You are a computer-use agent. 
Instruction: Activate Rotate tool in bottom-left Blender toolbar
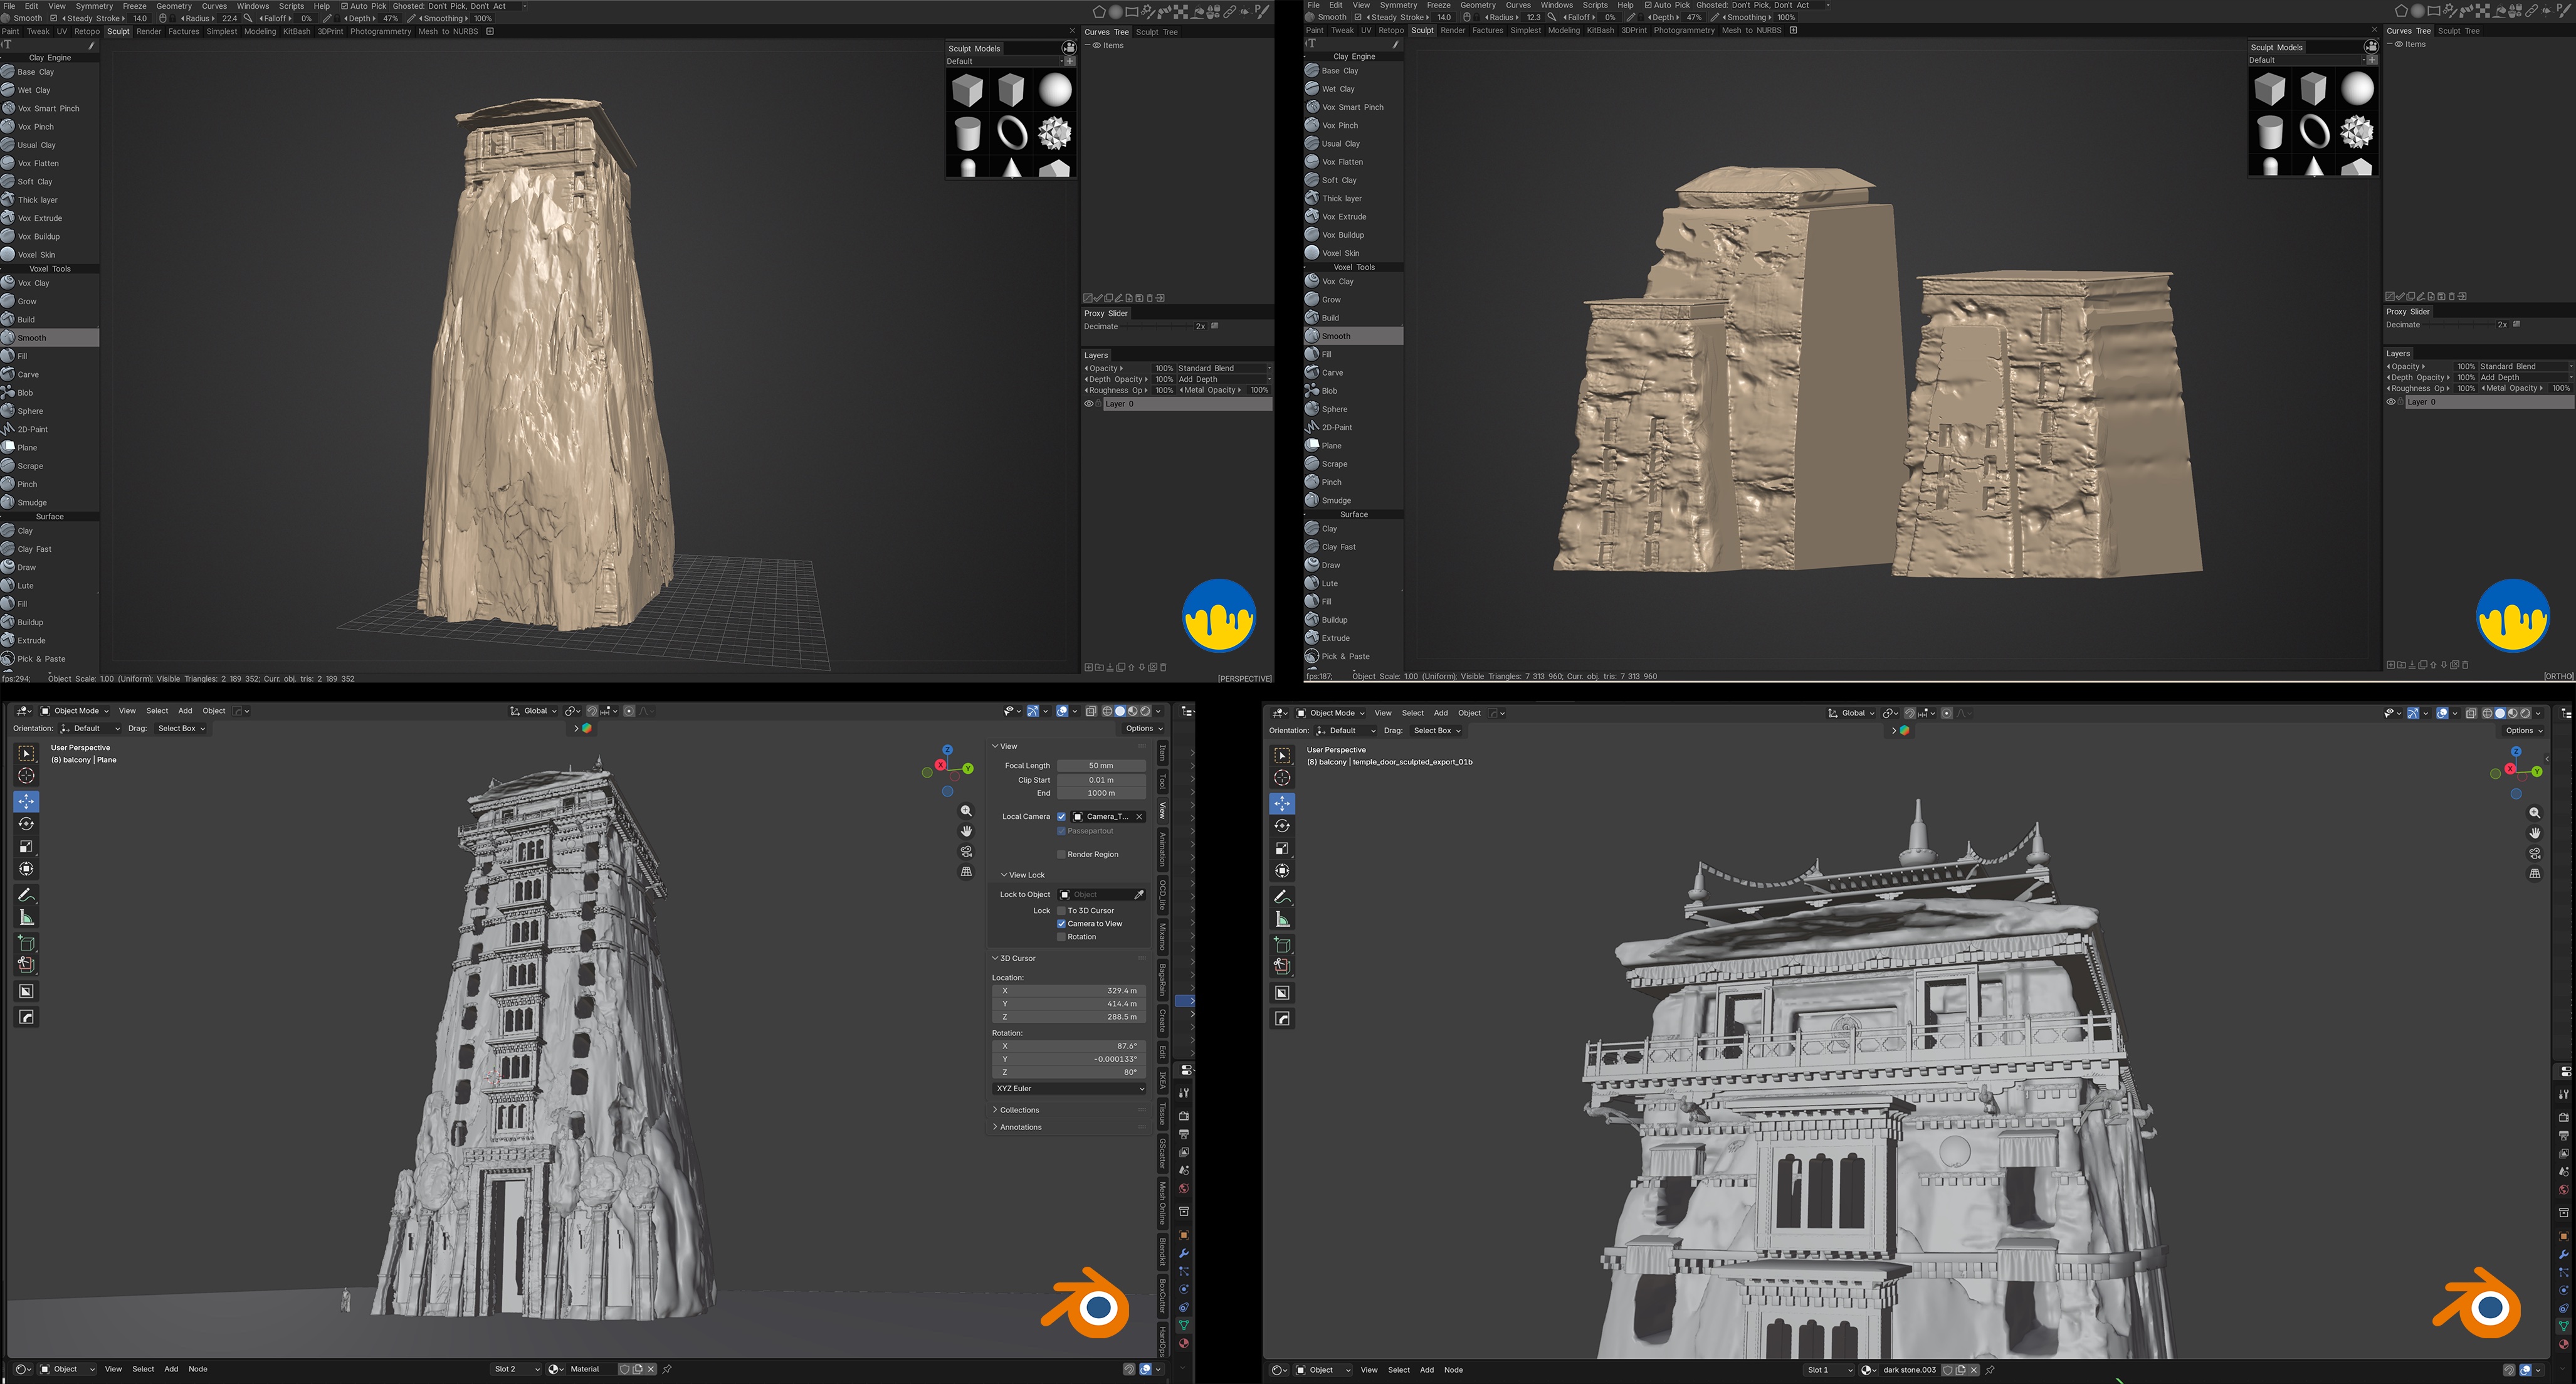point(27,824)
